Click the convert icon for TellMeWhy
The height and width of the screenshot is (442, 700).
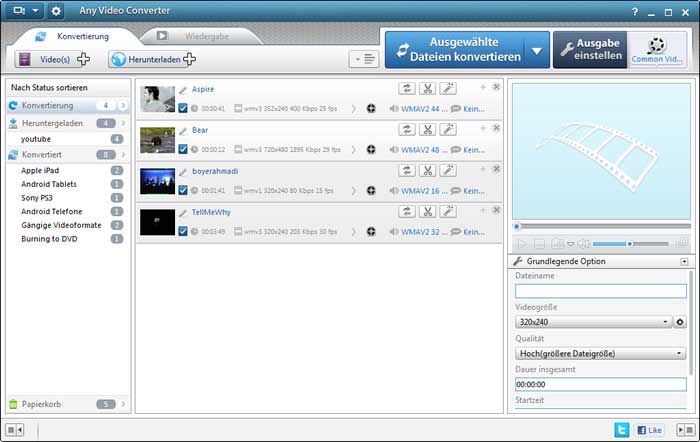click(407, 212)
